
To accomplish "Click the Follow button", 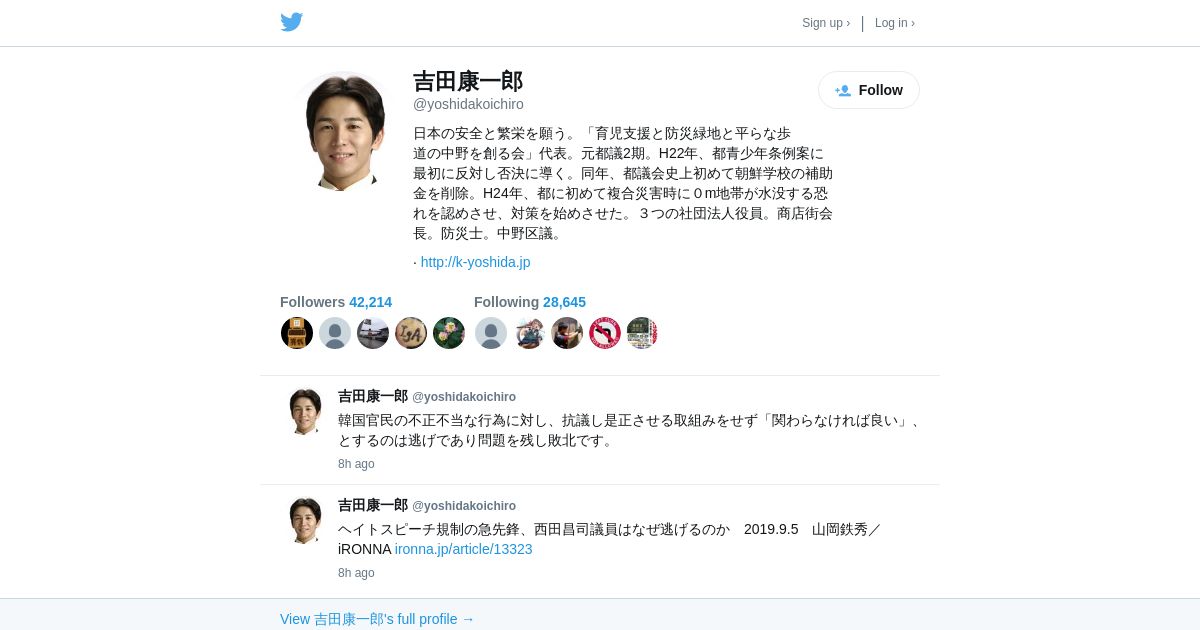I will (x=869, y=90).
